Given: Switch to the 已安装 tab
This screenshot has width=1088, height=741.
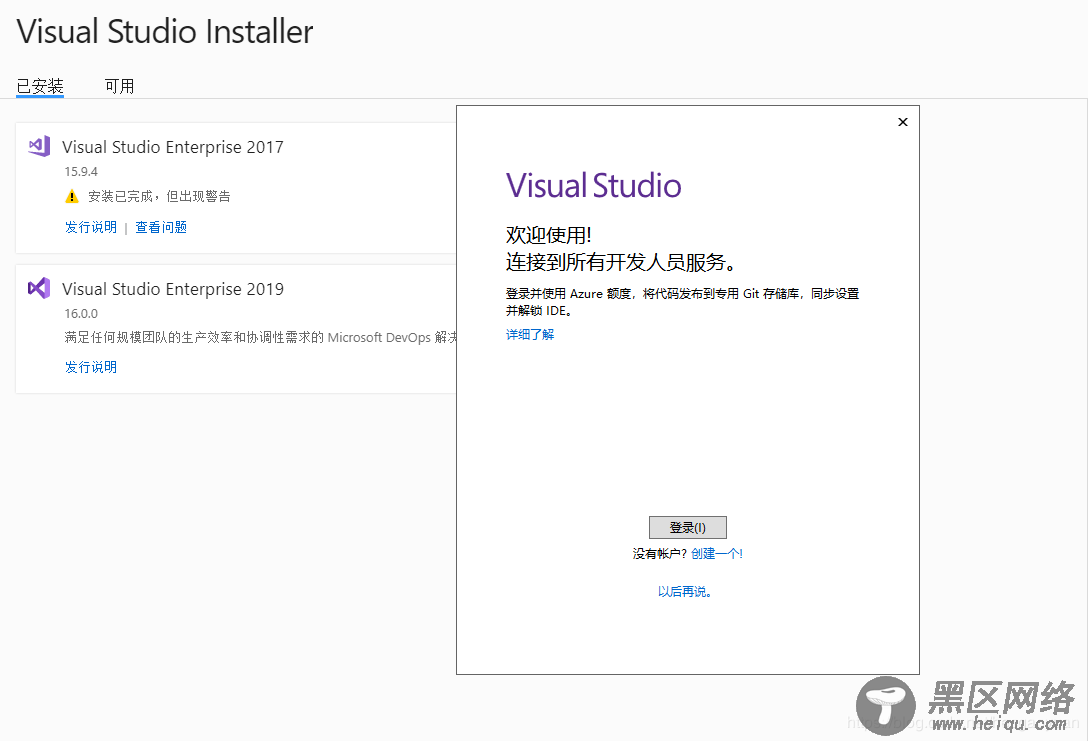Looking at the screenshot, I should pyautogui.click(x=40, y=86).
